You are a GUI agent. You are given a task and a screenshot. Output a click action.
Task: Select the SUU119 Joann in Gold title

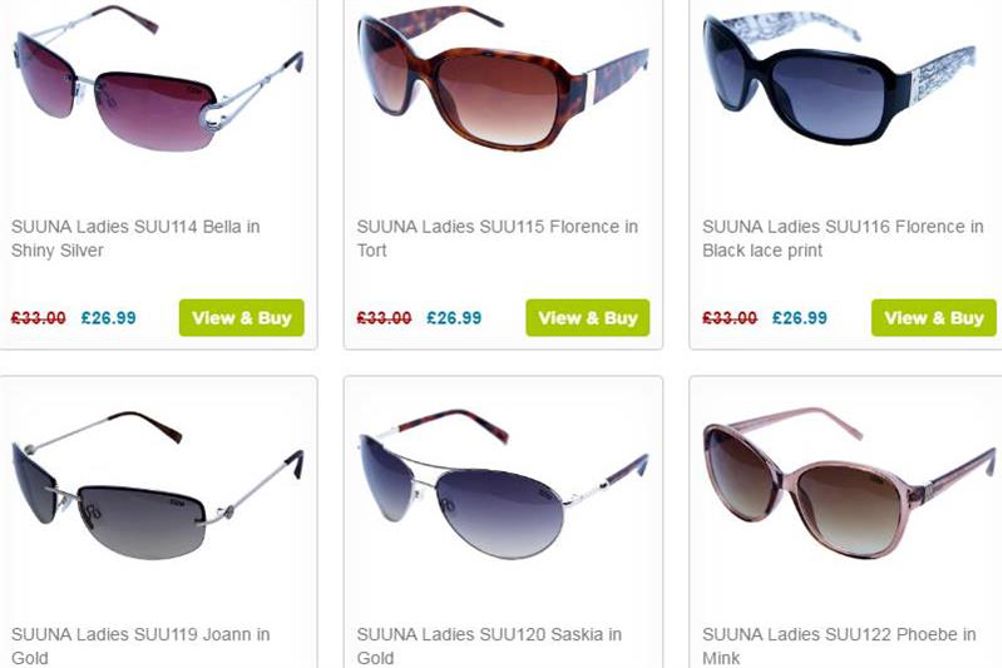pos(141,646)
